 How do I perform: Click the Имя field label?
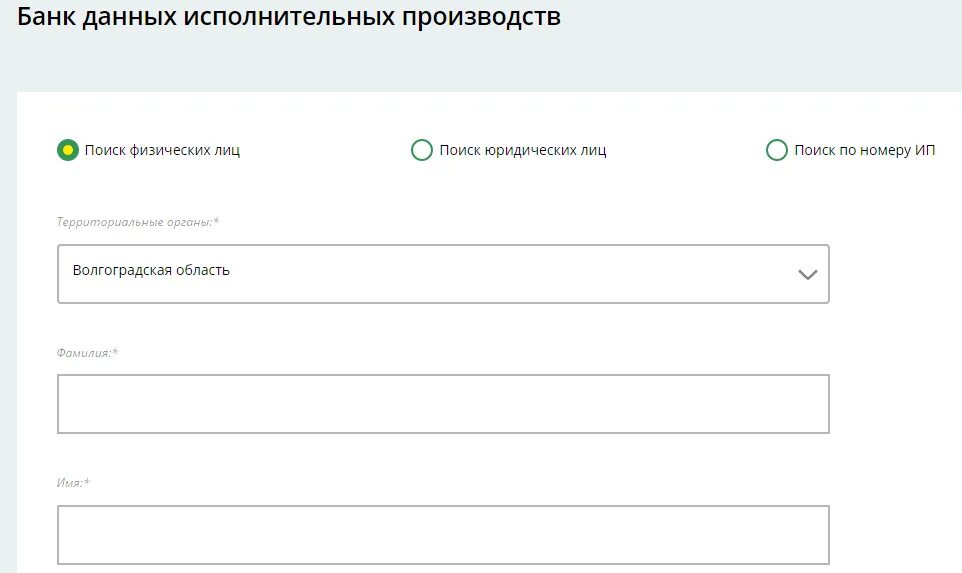click(70, 483)
